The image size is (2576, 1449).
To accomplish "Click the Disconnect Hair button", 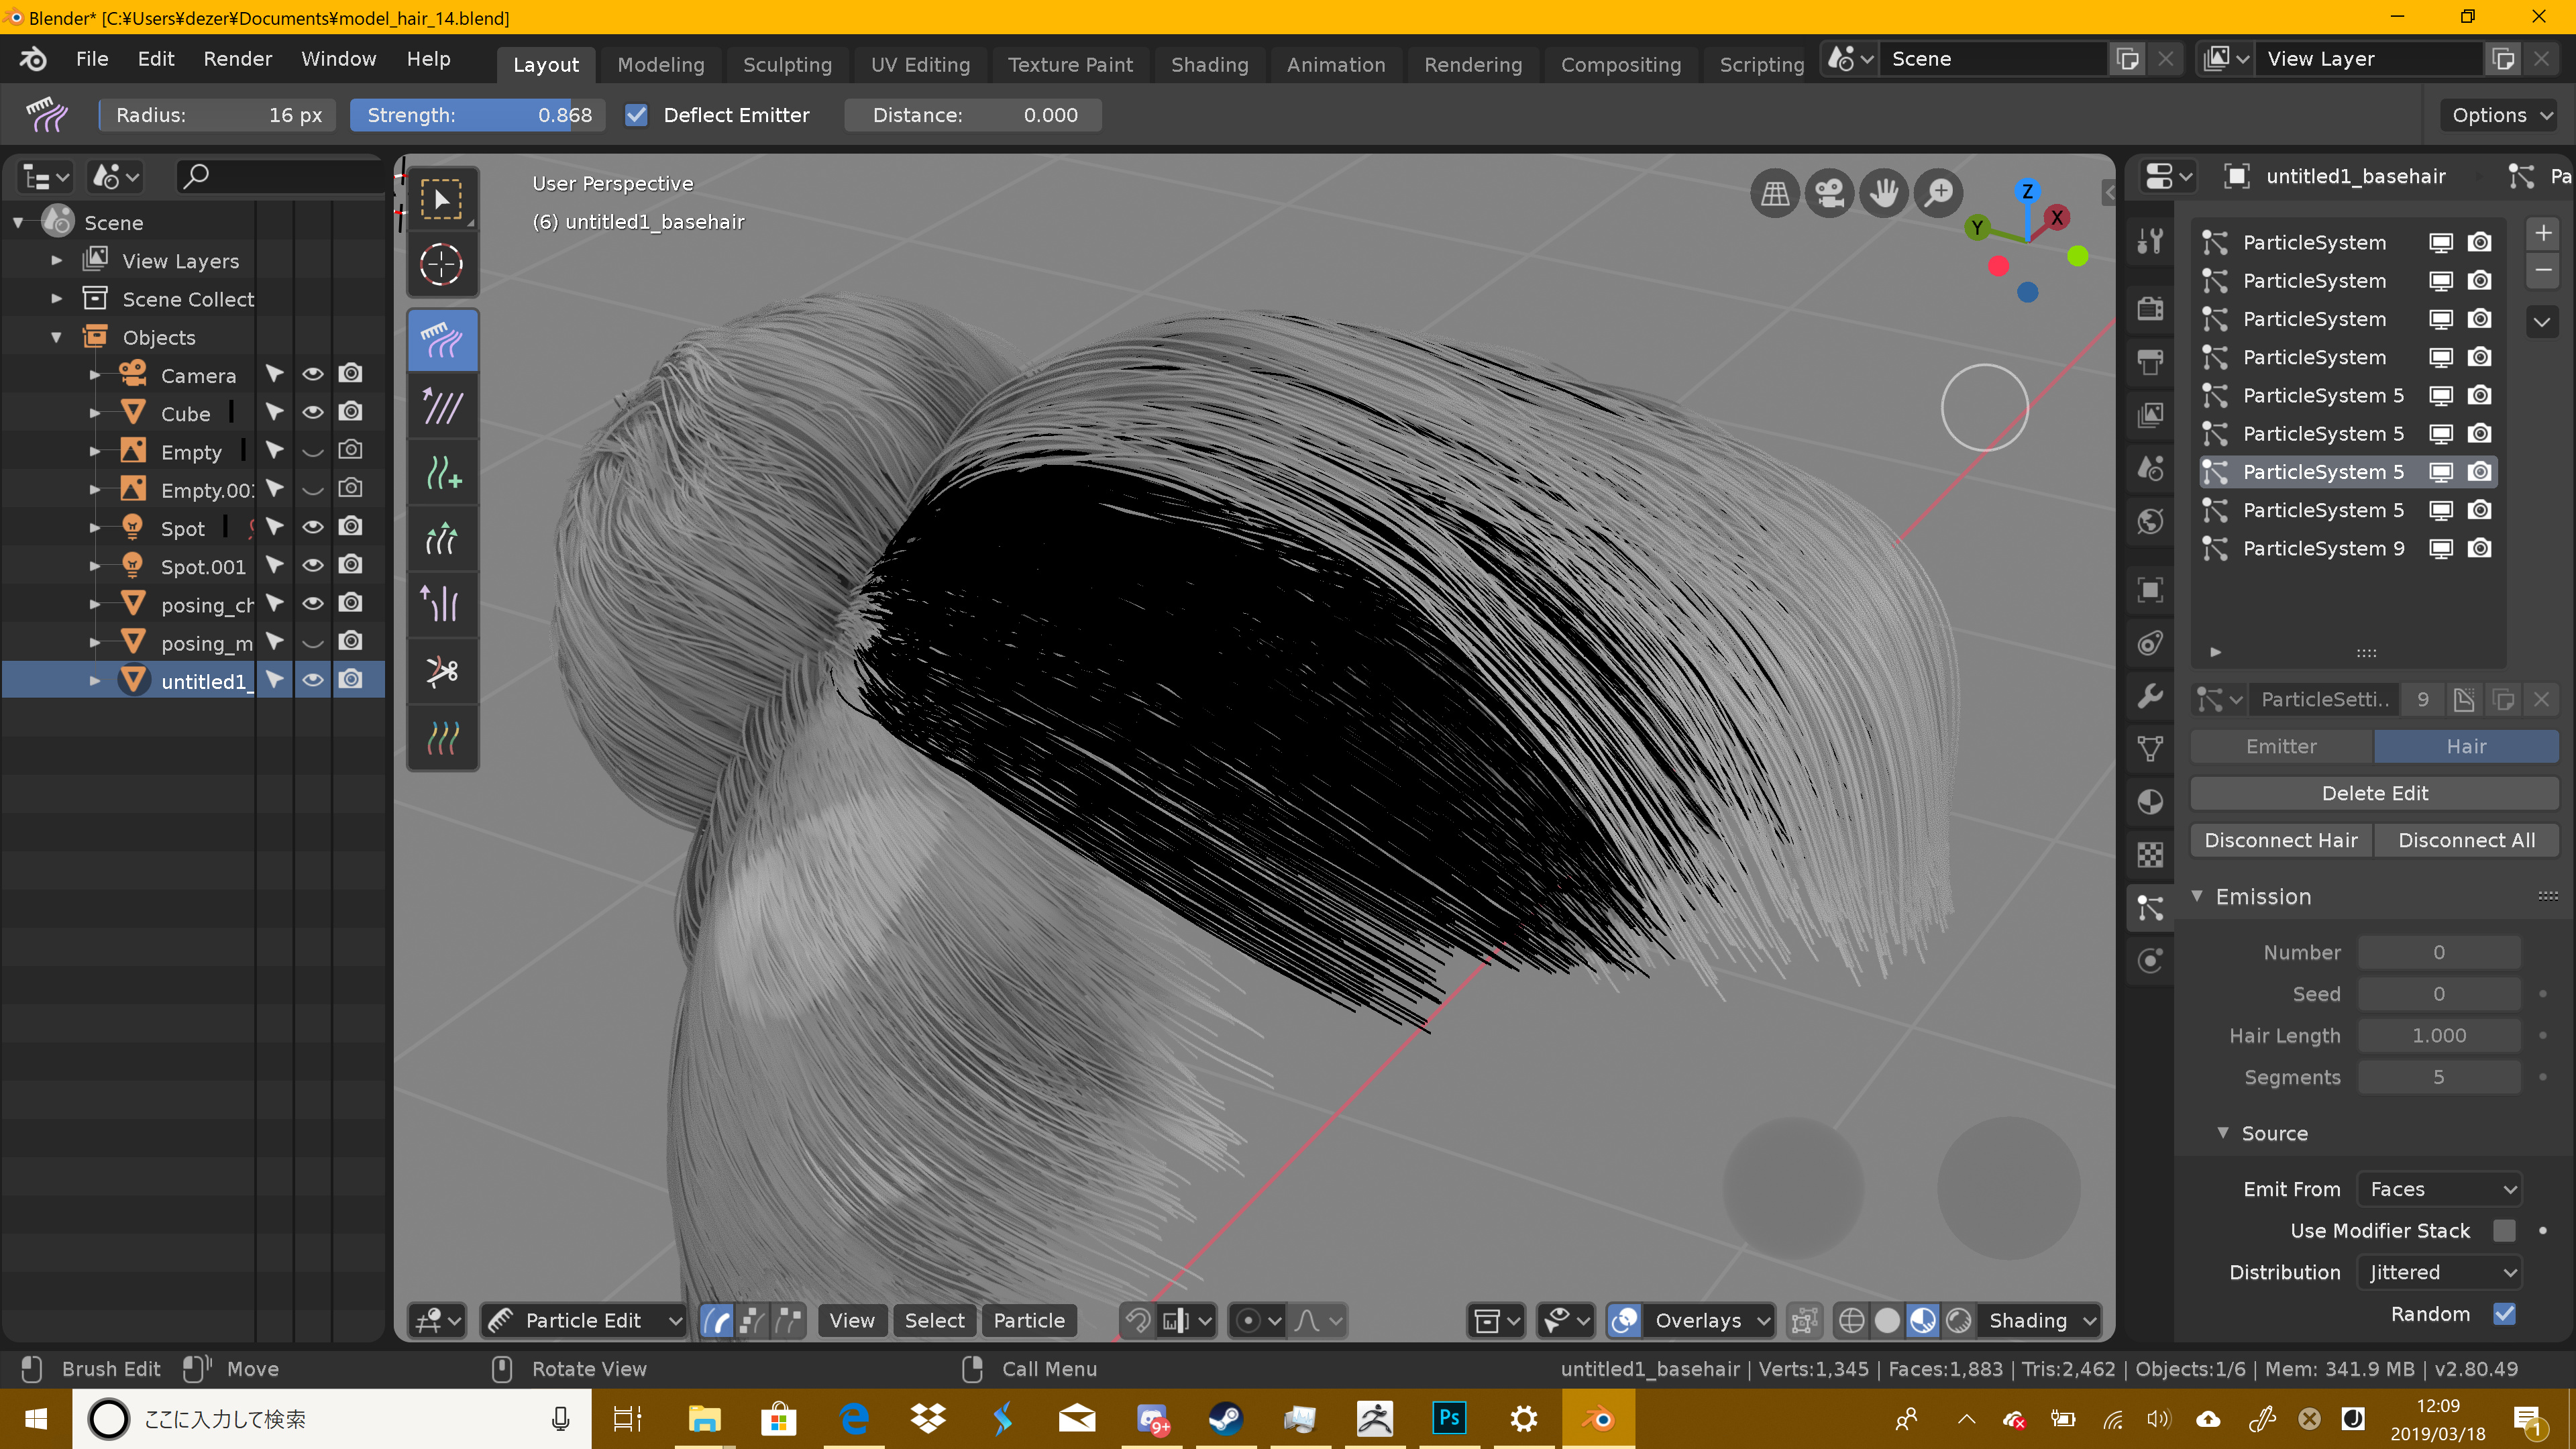I will [x=2280, y=840].
